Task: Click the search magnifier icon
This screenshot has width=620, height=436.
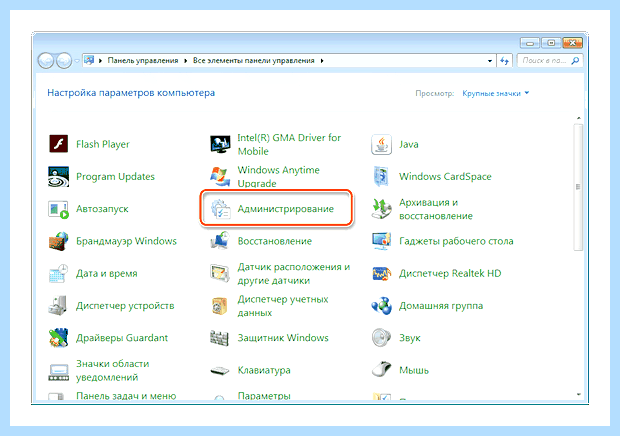Action: (575, 61)
